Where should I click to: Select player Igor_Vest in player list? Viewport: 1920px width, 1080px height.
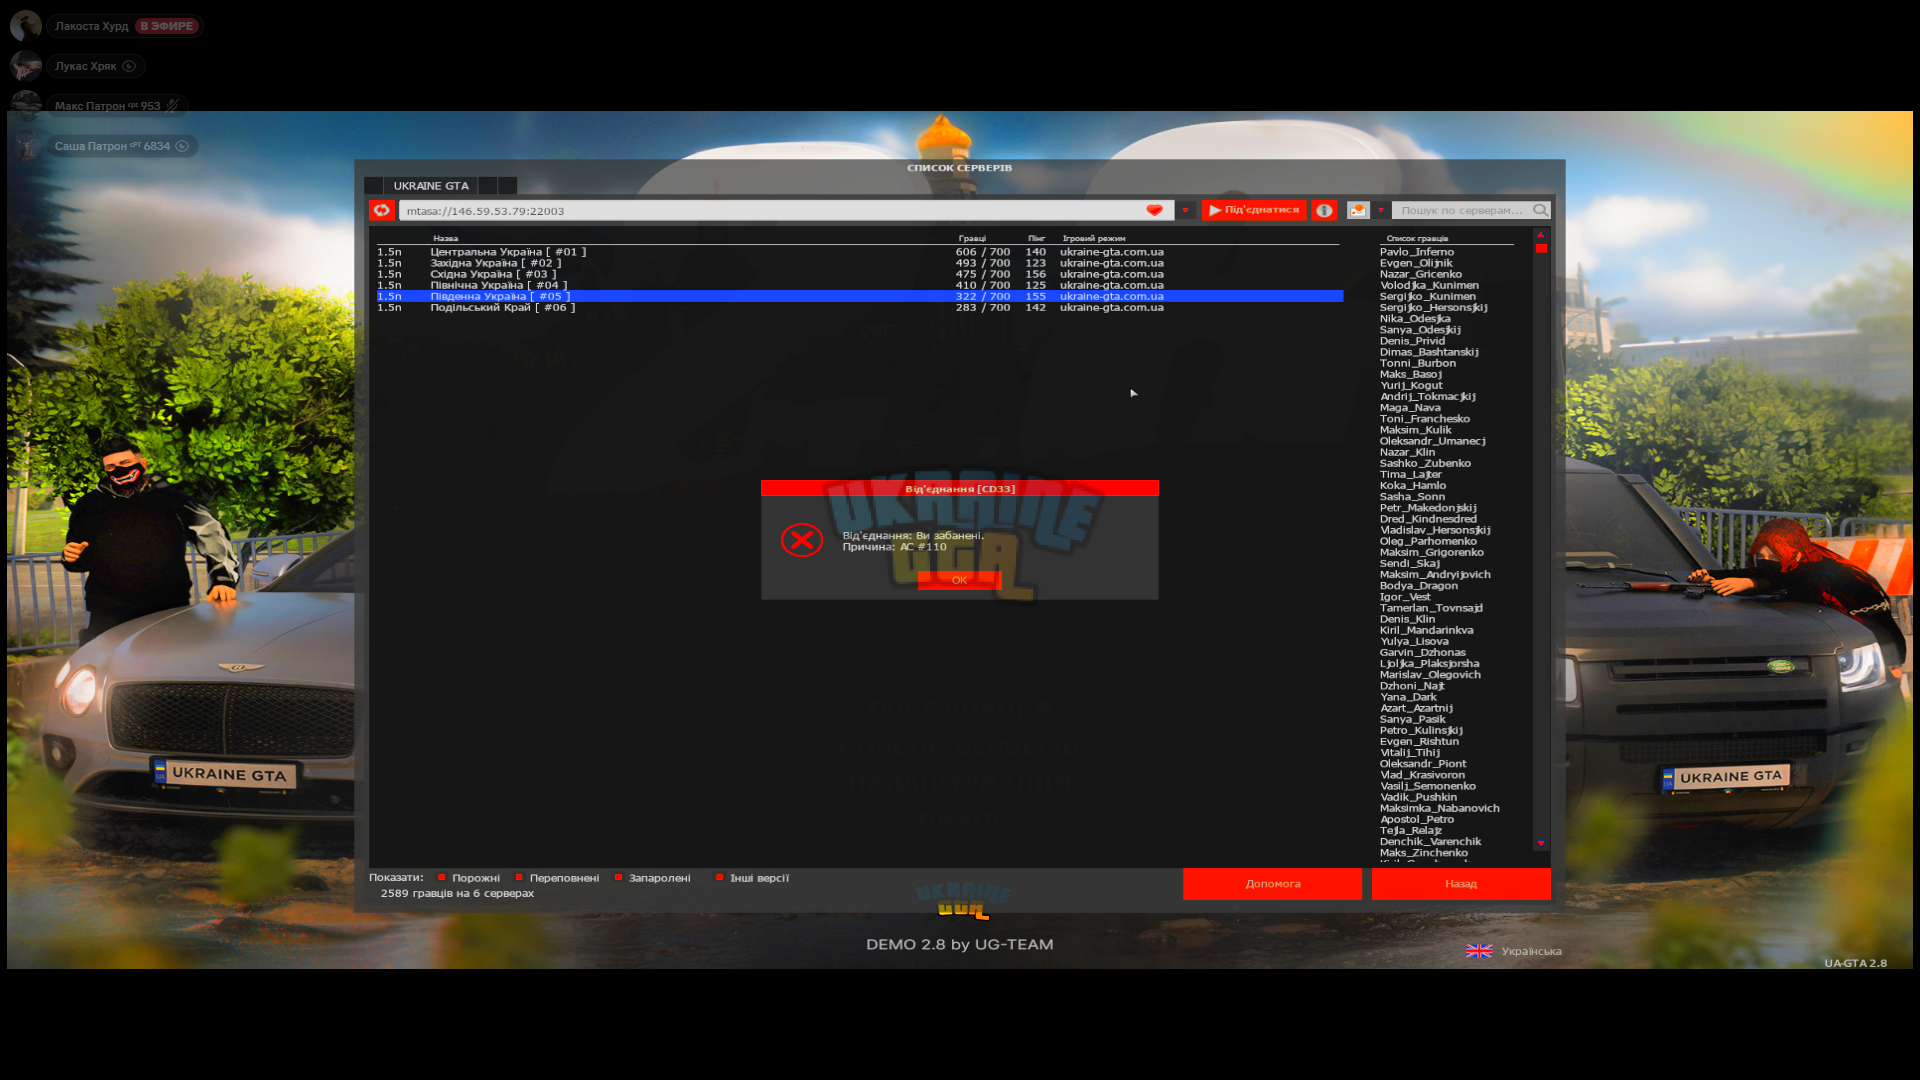pos(1405,597)
